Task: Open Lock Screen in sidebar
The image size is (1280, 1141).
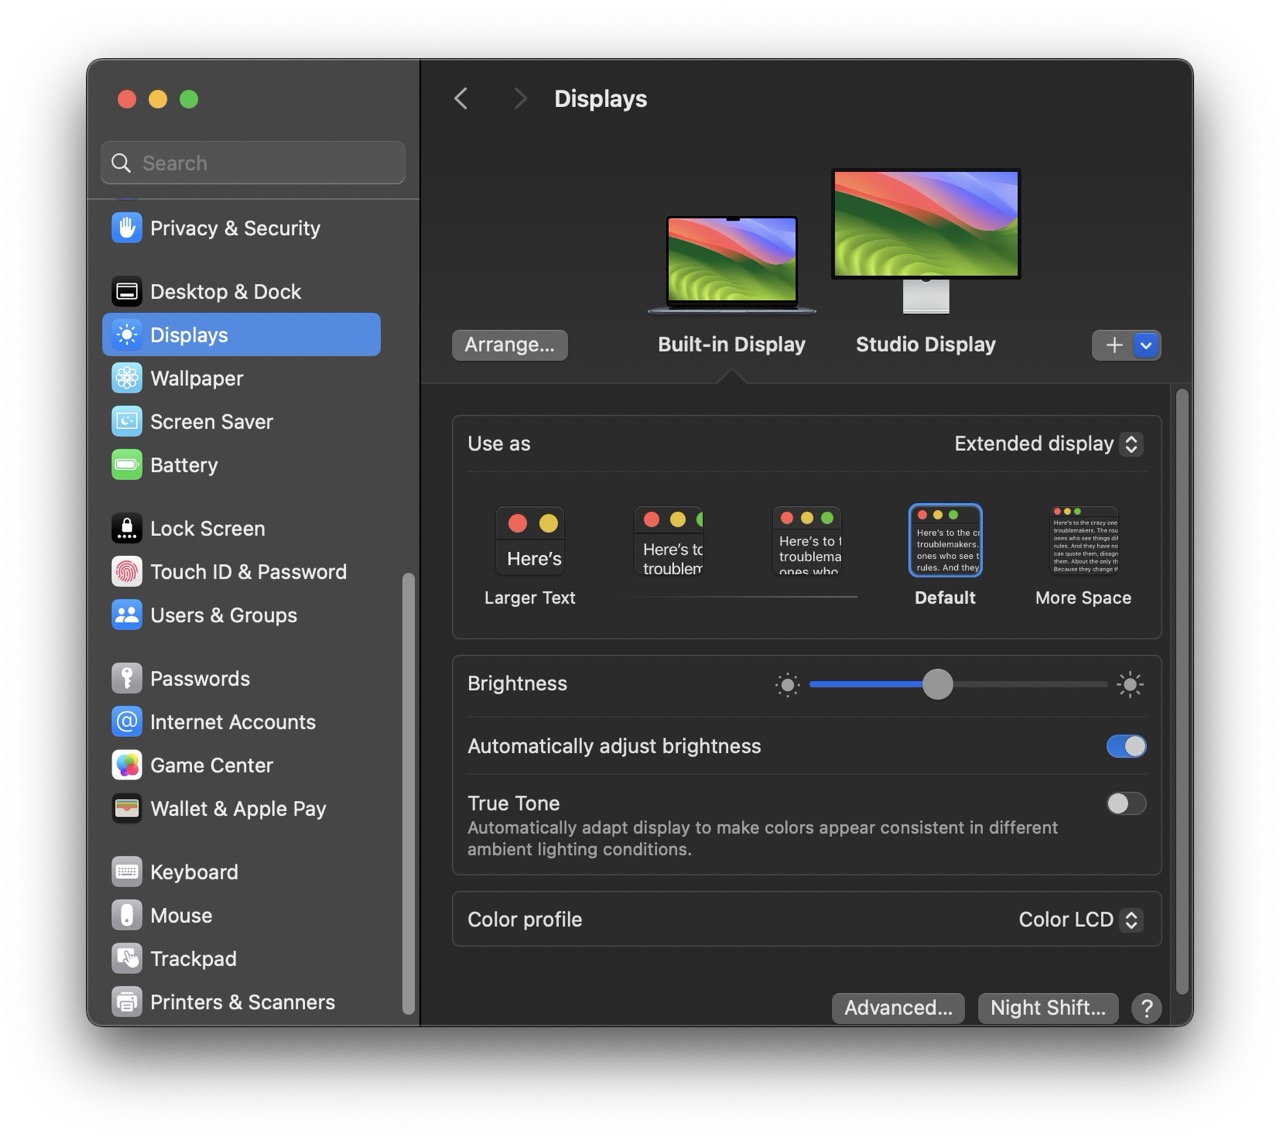Action: point(207,528)
